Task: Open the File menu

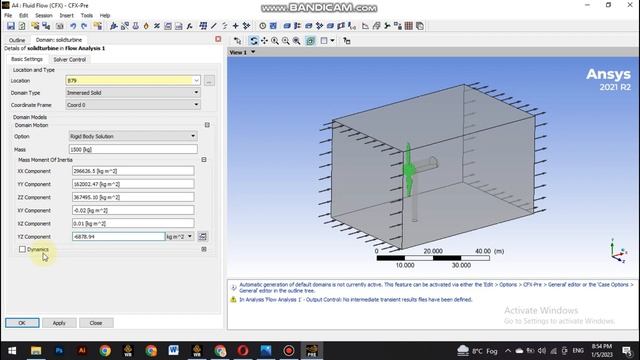Action: pos(8,16)
